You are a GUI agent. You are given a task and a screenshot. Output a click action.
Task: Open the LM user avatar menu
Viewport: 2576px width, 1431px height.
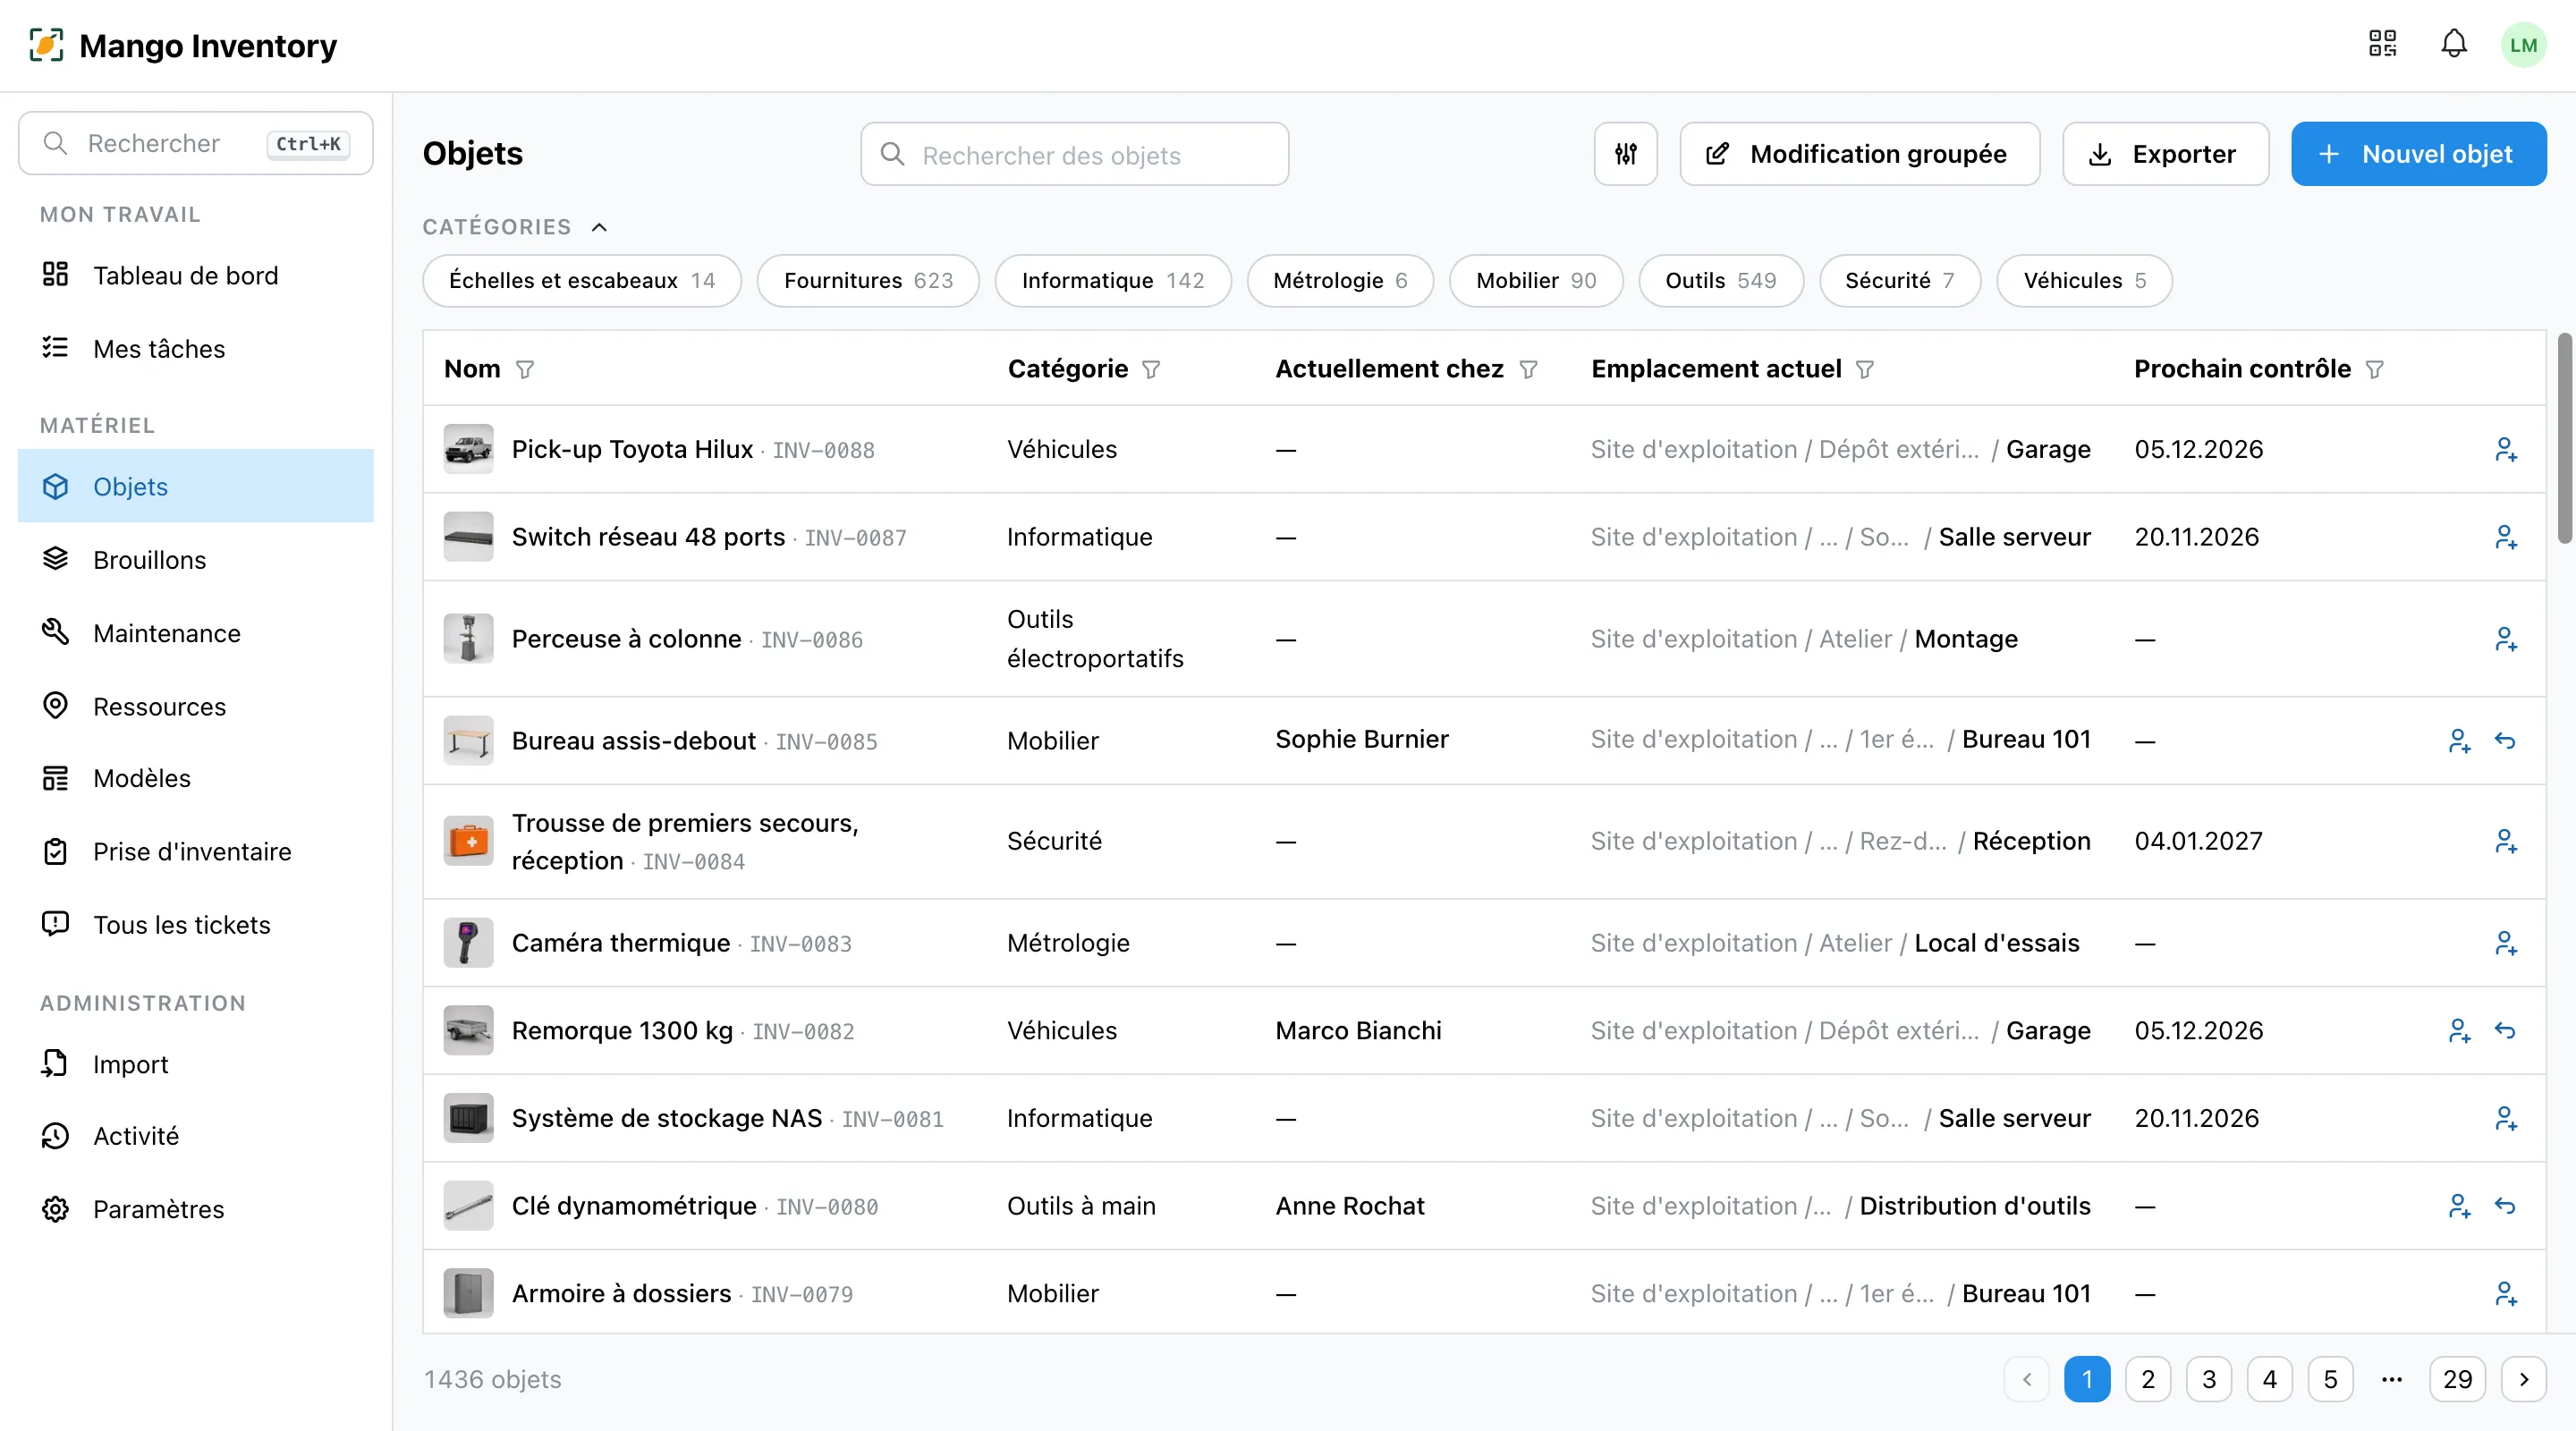click(x=2523, y=45)
